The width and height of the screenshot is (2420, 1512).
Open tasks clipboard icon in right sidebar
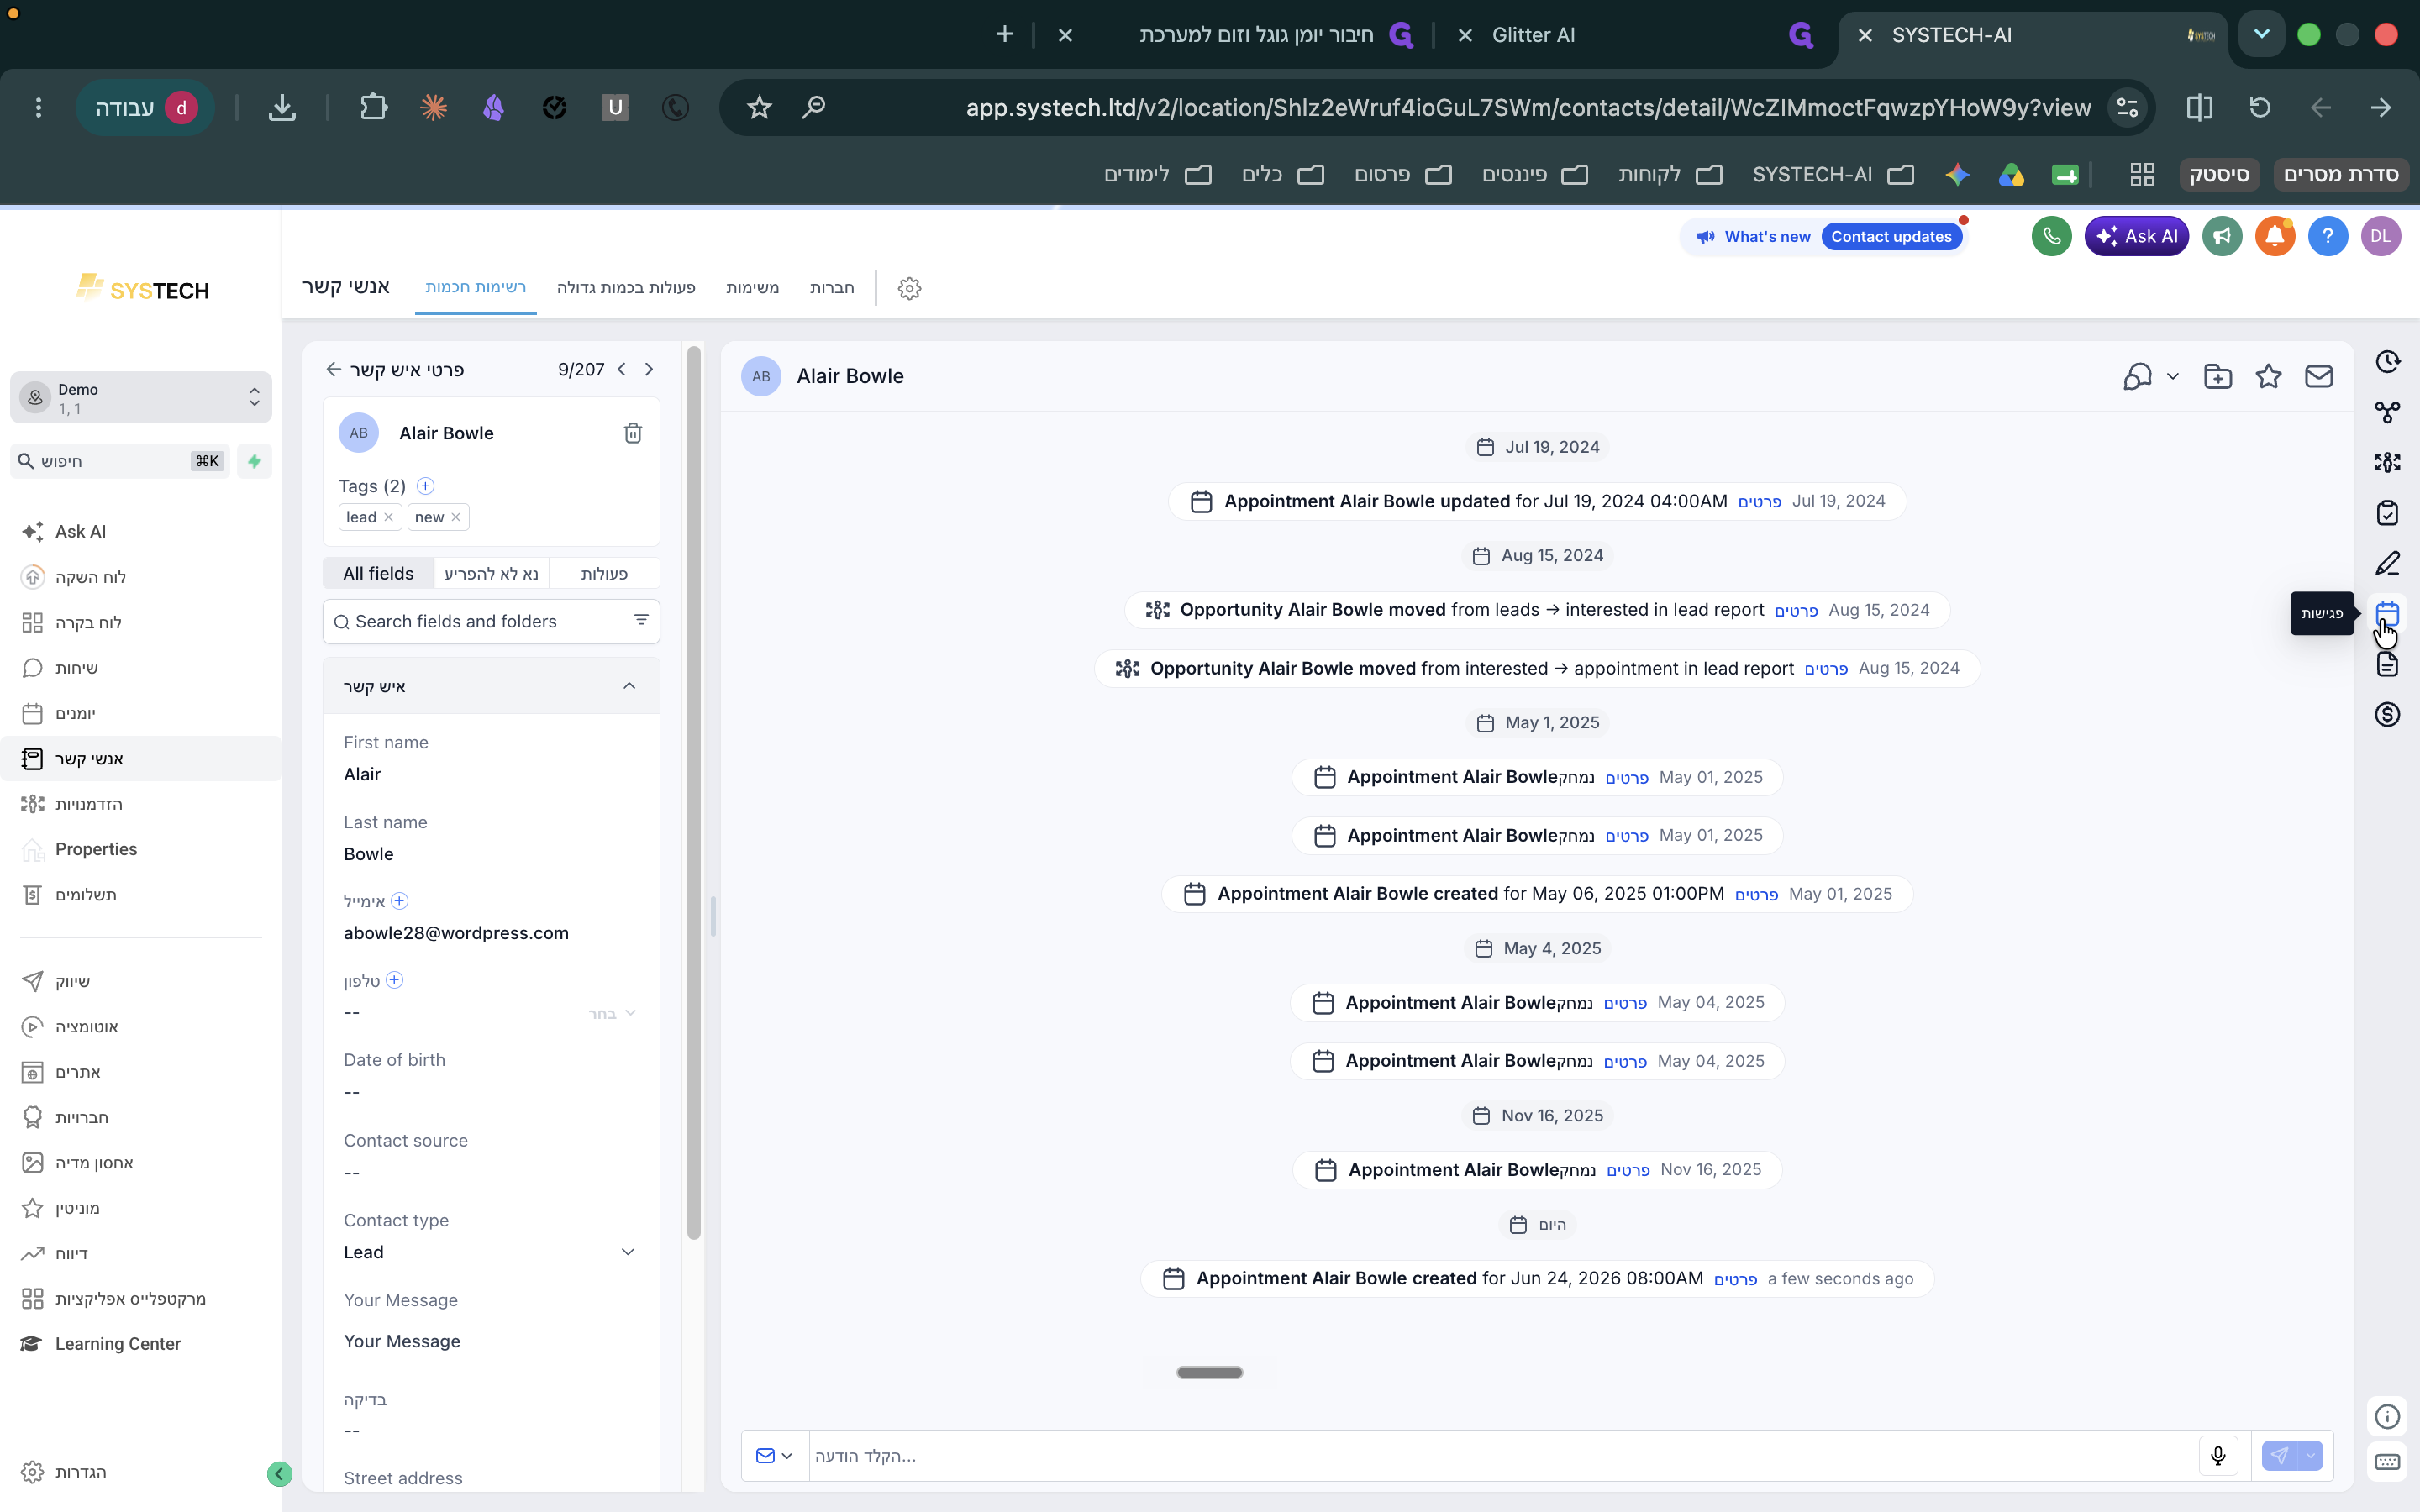(2387, 513)
